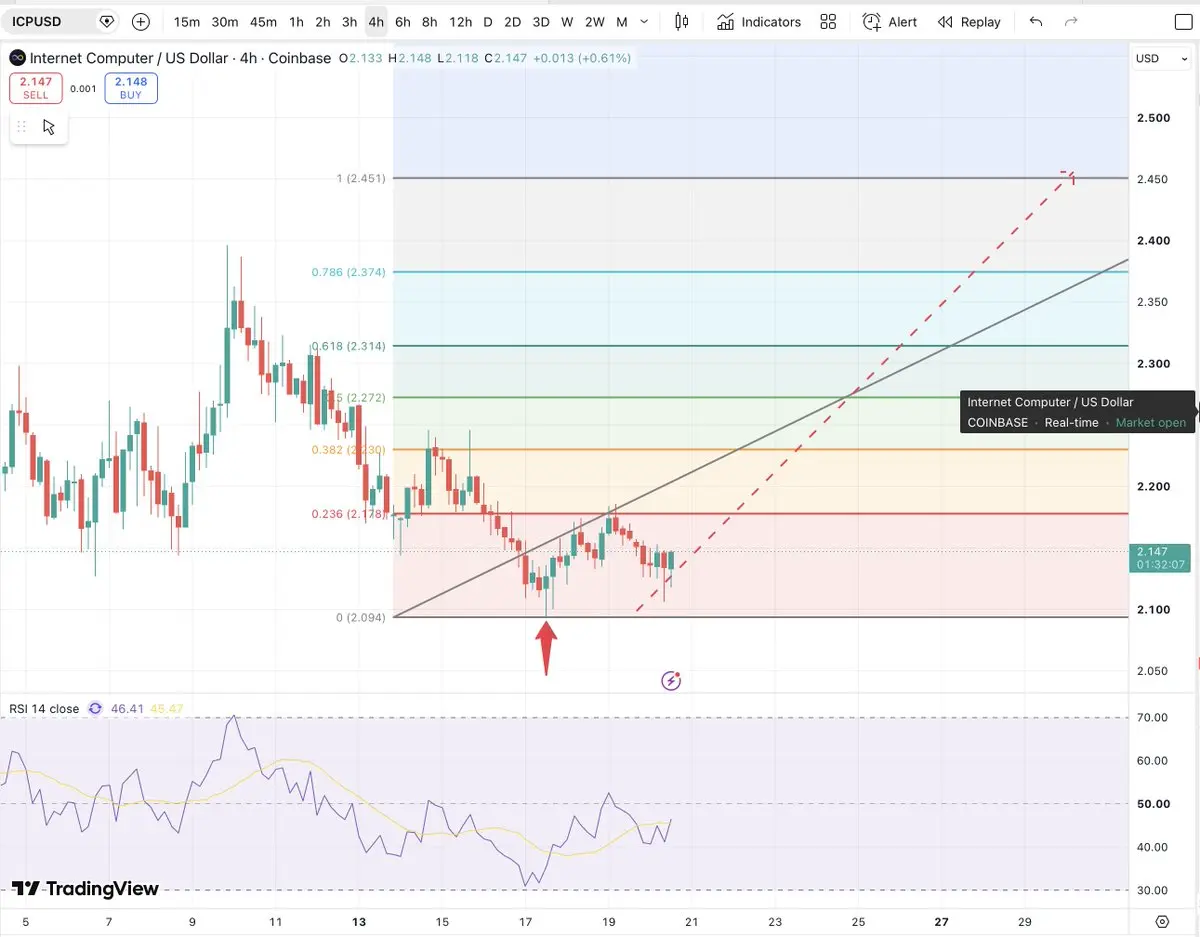This screenshot has height=937, width=1200.
Task: Click the date label 13 on time axis
Action: pos(360,921)
